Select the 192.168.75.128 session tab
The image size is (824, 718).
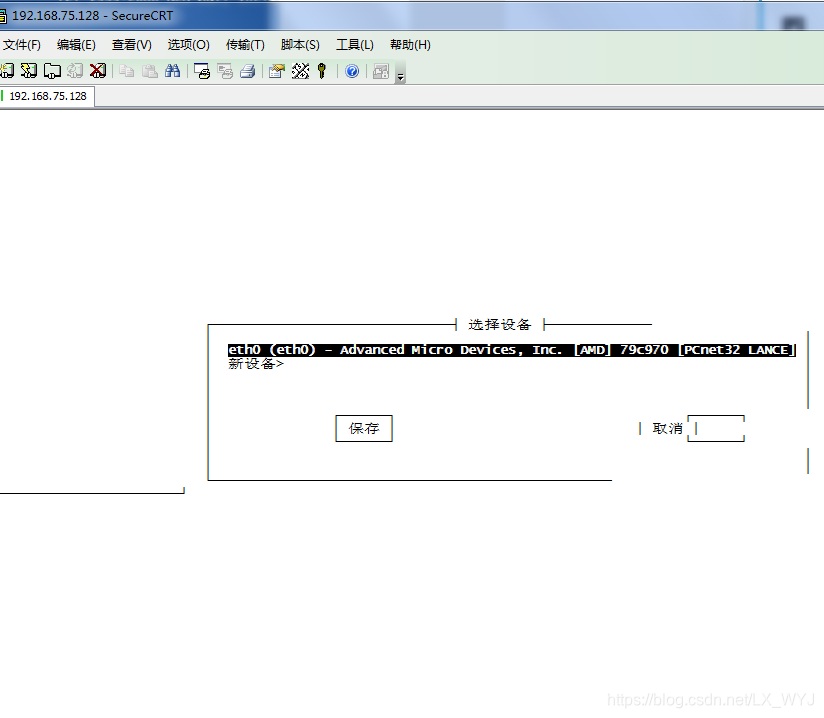pyautogui.click(x=47, y=96)
